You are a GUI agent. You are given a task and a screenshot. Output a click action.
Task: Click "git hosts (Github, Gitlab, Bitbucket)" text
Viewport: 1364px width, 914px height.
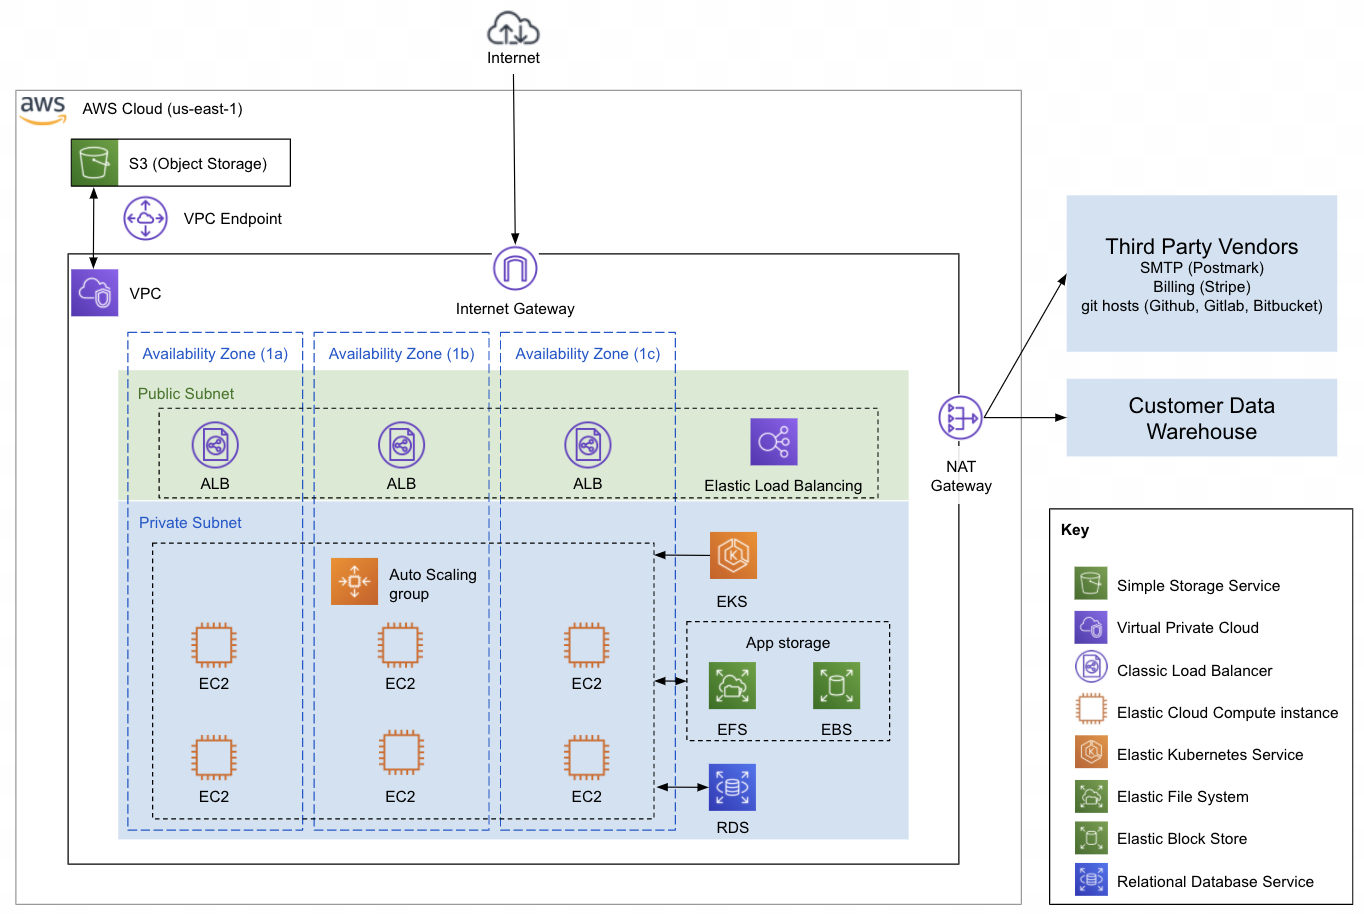(1202, 306)
